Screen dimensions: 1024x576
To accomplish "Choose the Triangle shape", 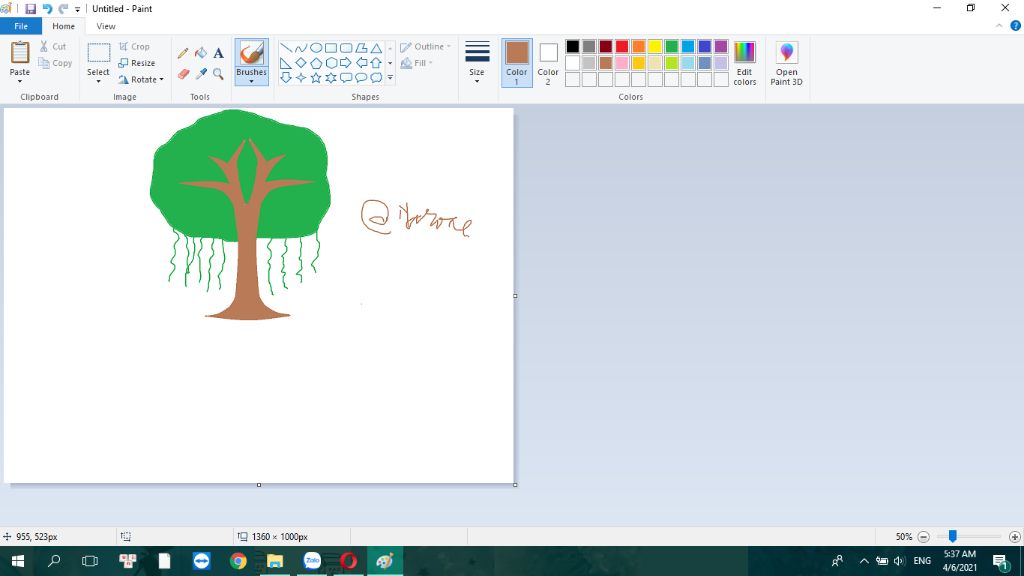I will click(376, 48).
